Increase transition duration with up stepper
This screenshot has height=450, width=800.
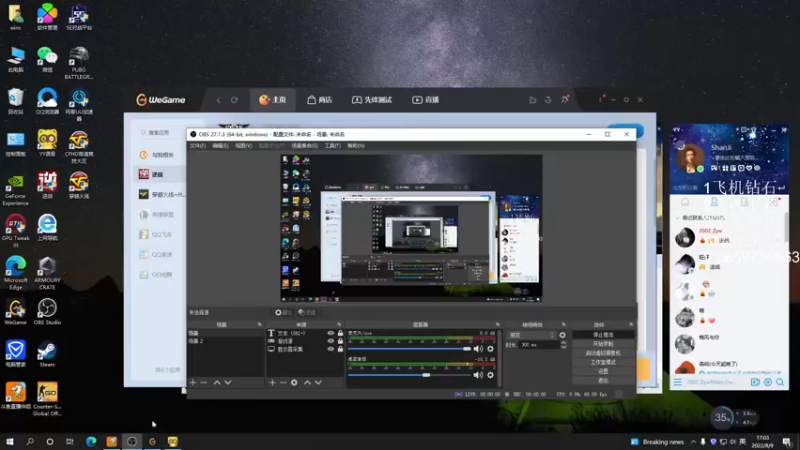coord(563,343)
